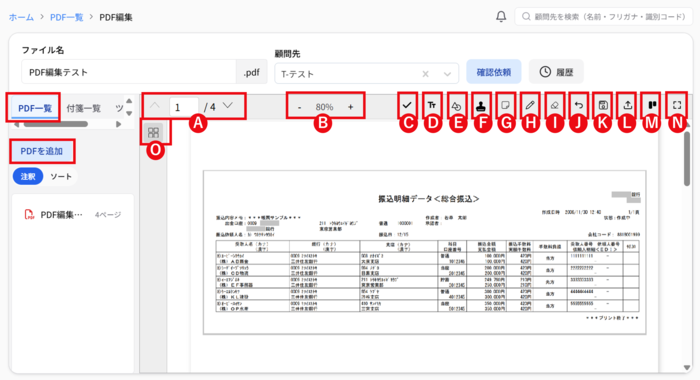Activate the pencil drawing tool
The width and height of the screenshot is (700, 380).
(x=530, y=105)
